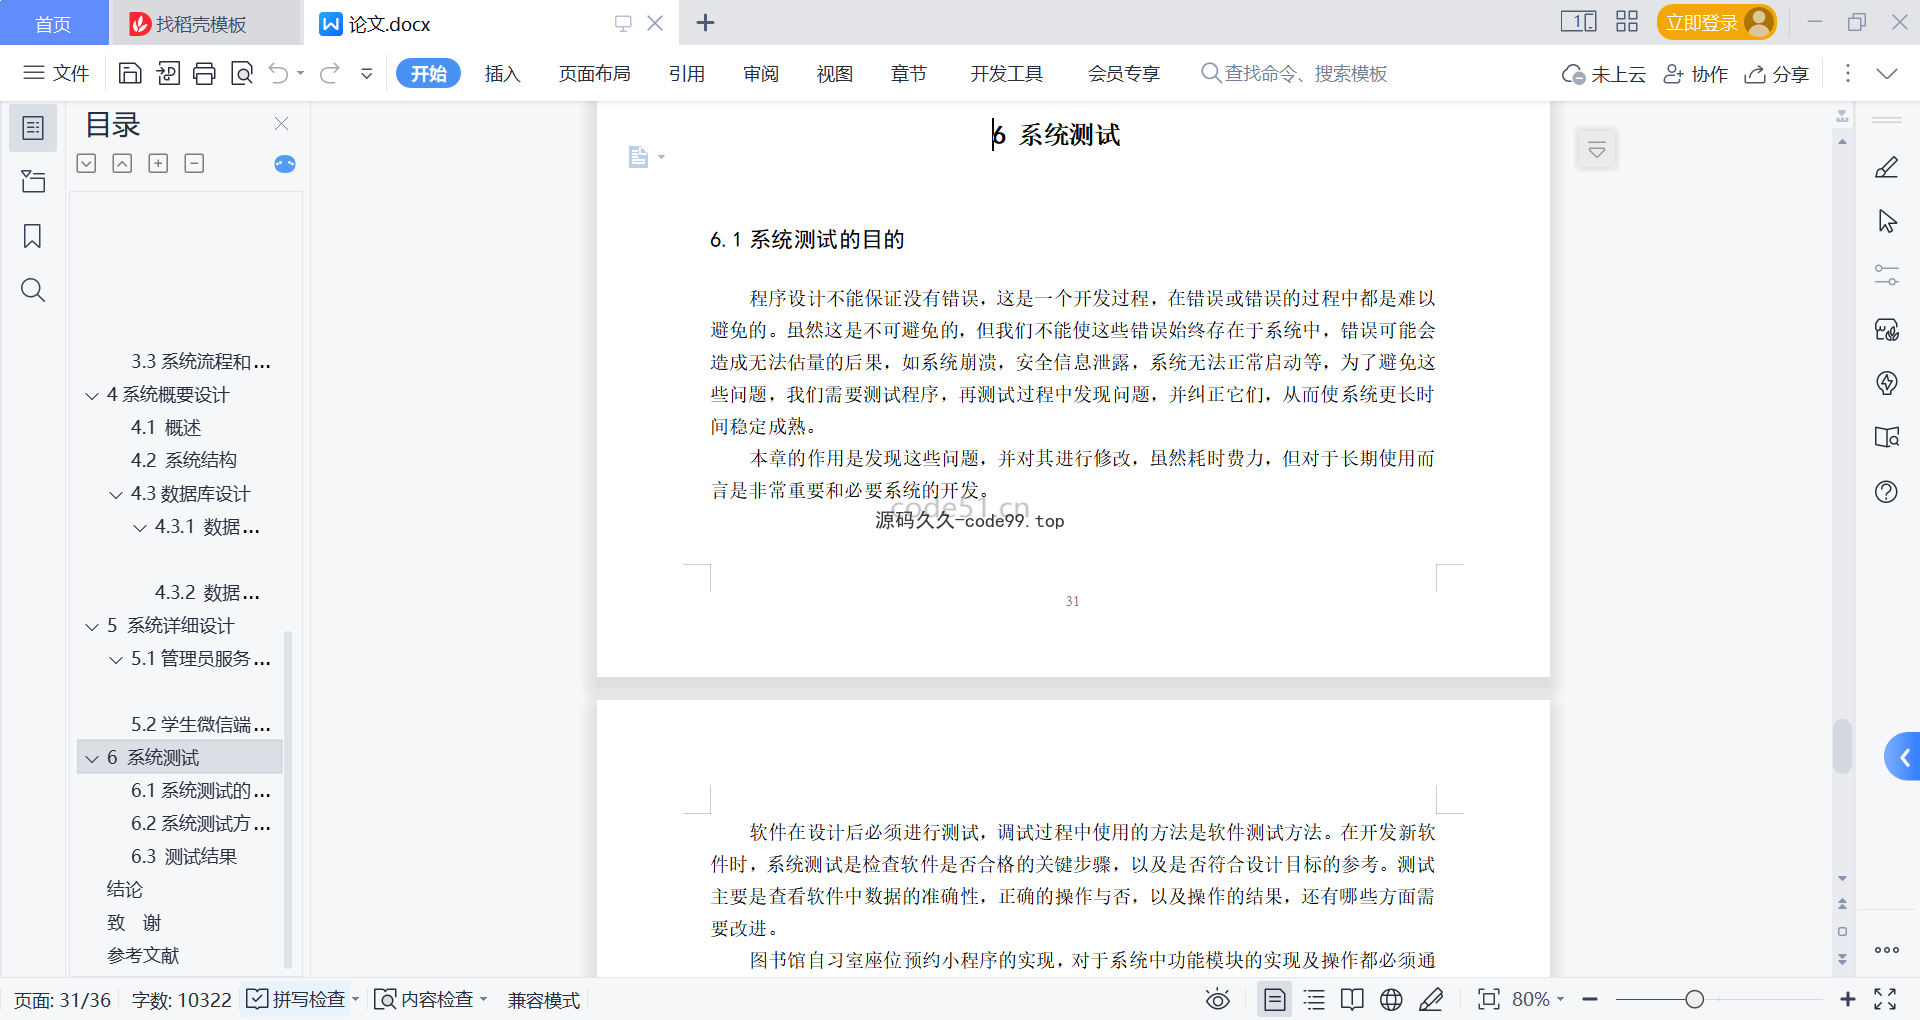The image size is (1920, 1020).
Task: Click the 查找命令、搜索模板 search field
Action: click(1294, 73)
